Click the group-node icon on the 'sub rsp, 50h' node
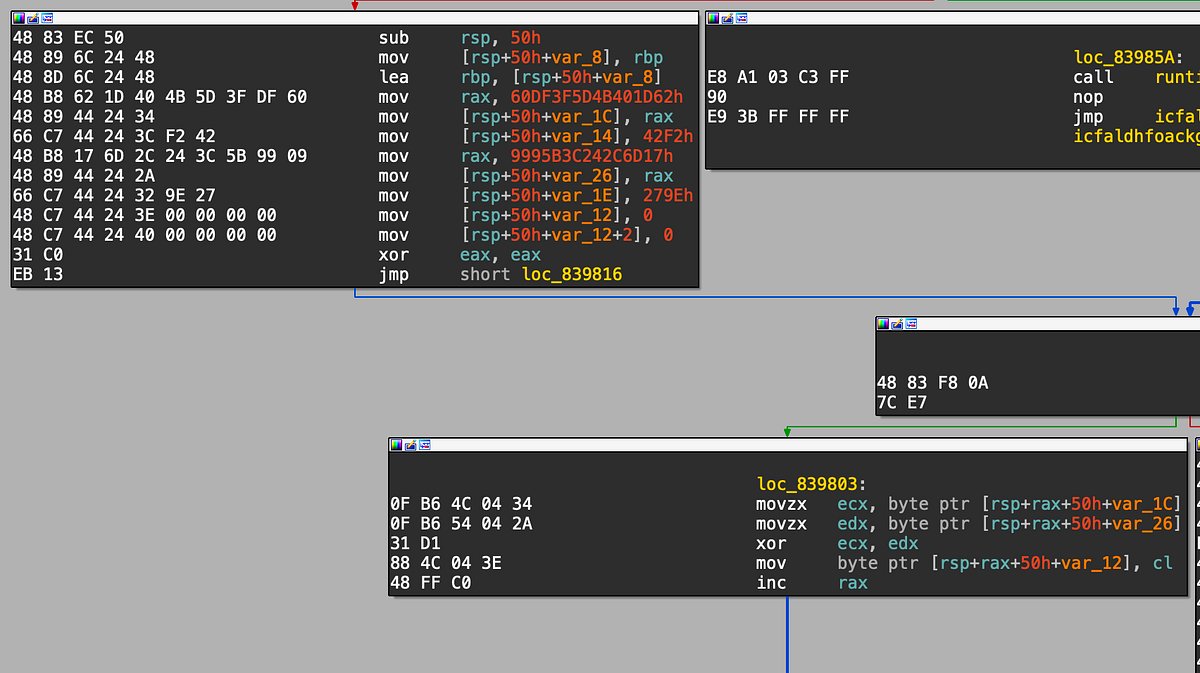The width and height of the screenshot is (1200, 673). [x=47, y=18]
